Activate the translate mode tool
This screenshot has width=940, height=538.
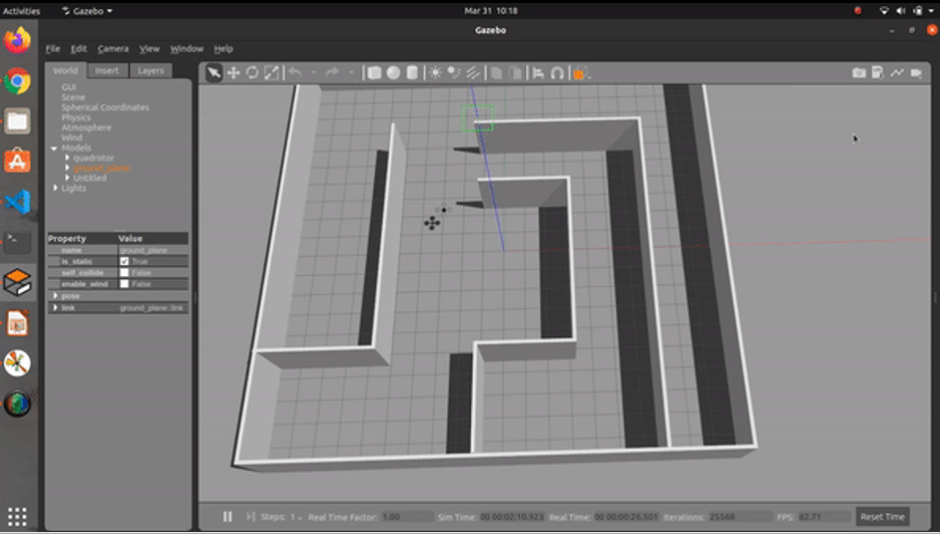(x=233, y=73)
